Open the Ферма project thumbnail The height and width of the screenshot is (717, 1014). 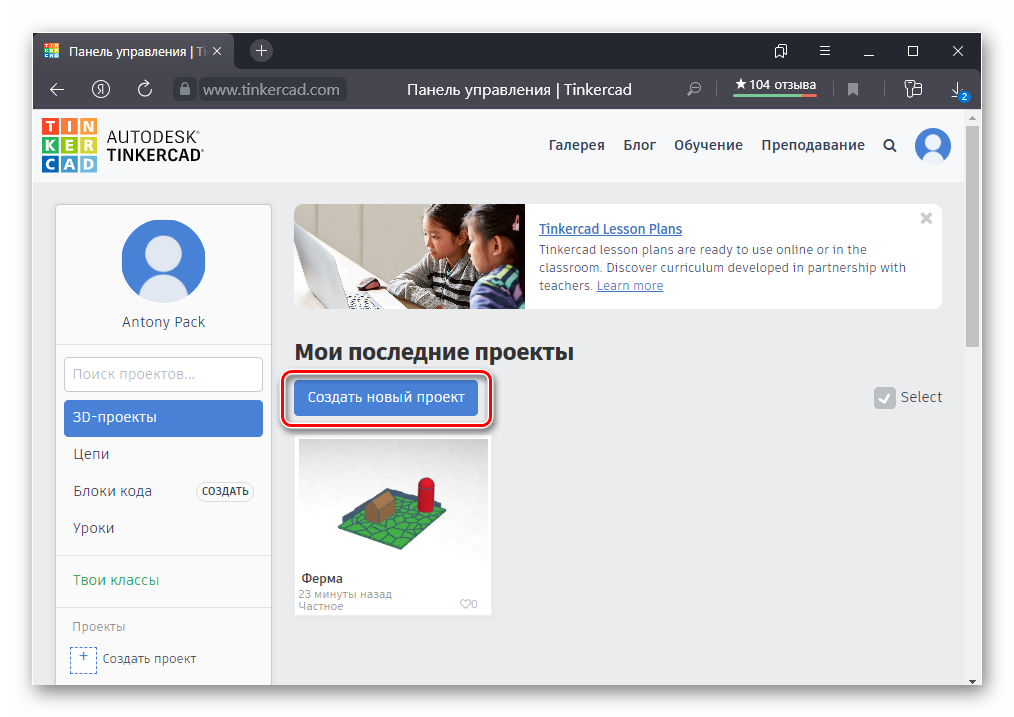coord(393,501)
